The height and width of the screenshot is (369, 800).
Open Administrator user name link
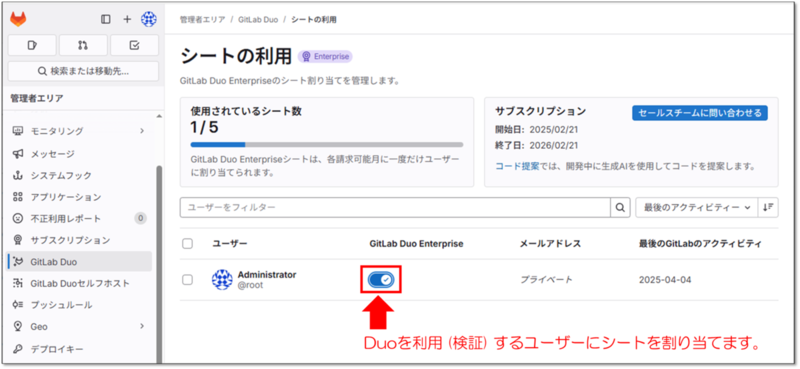tap(267, 275)
